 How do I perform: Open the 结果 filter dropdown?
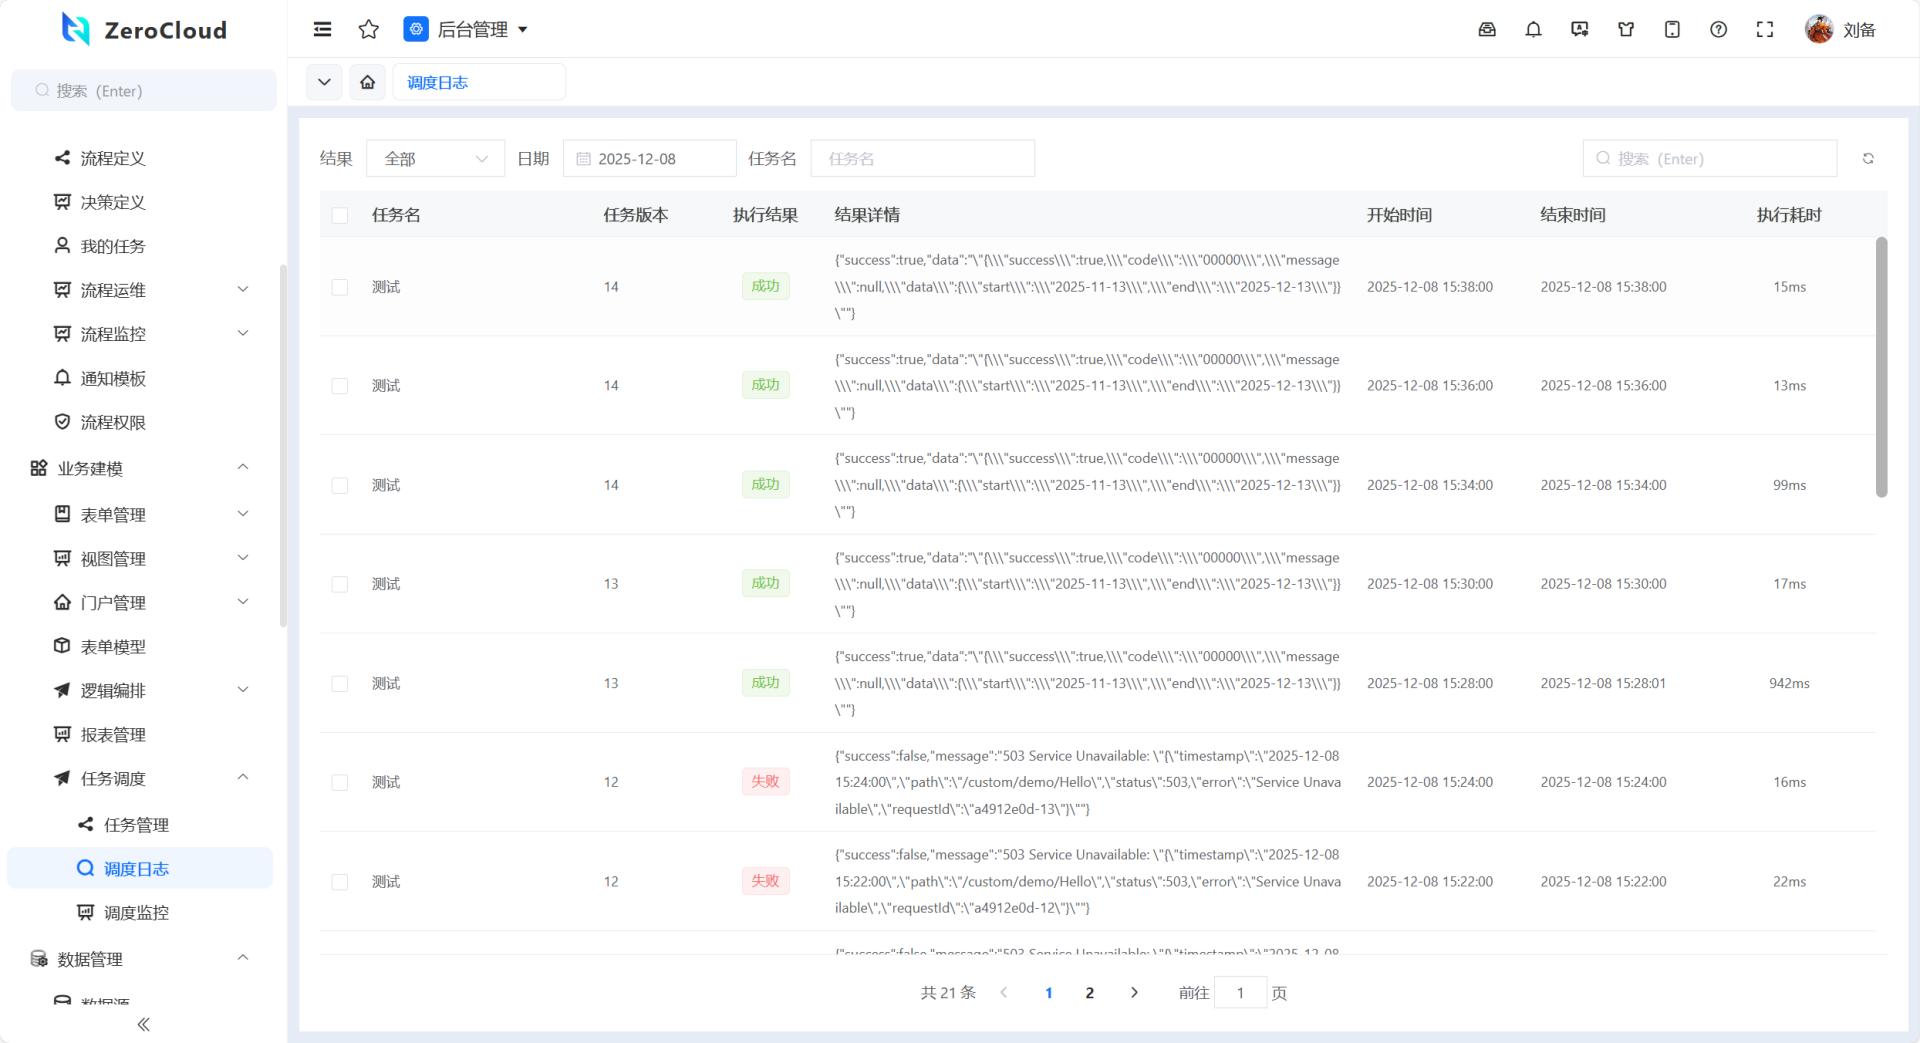click(x=435, y=159)
